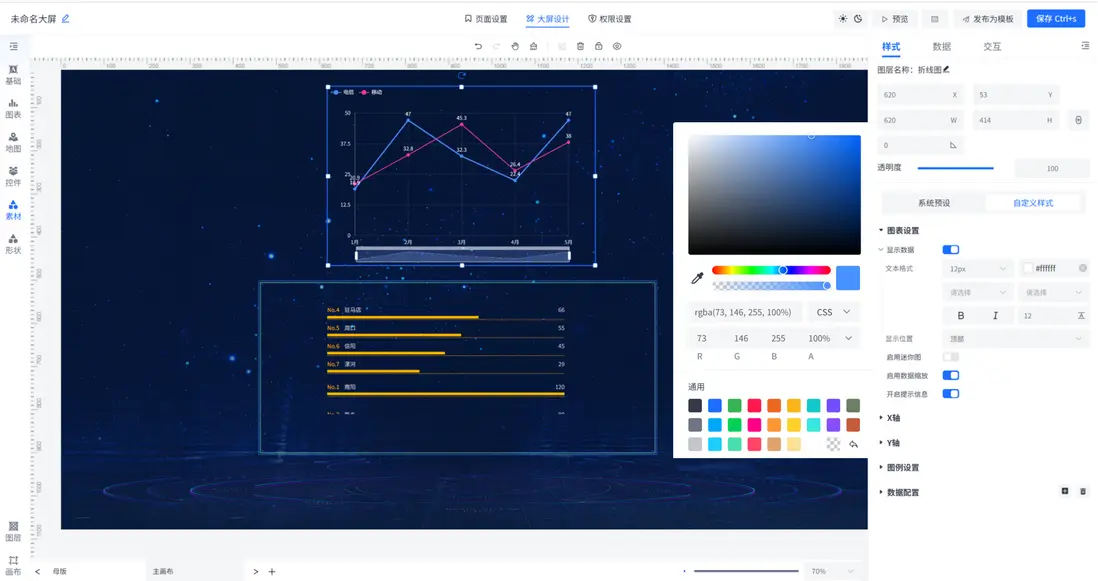Delete the selected component via trash icon

pos(580,46)
